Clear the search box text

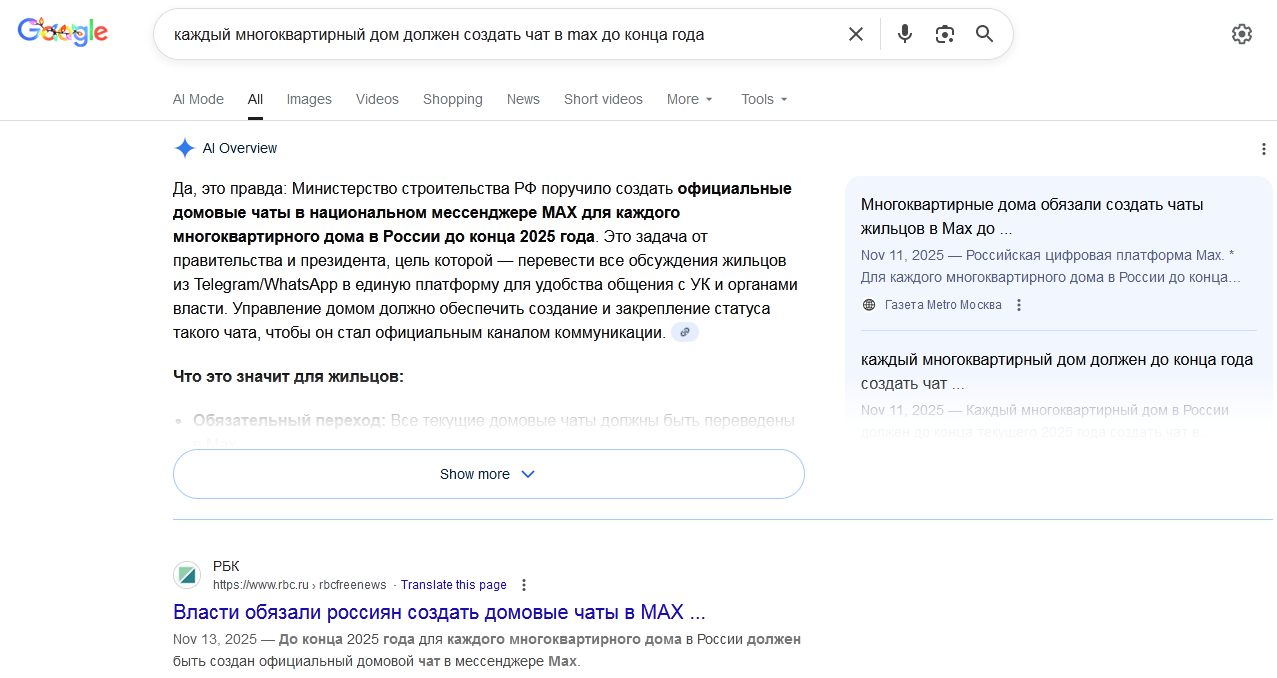pos(856,34)
